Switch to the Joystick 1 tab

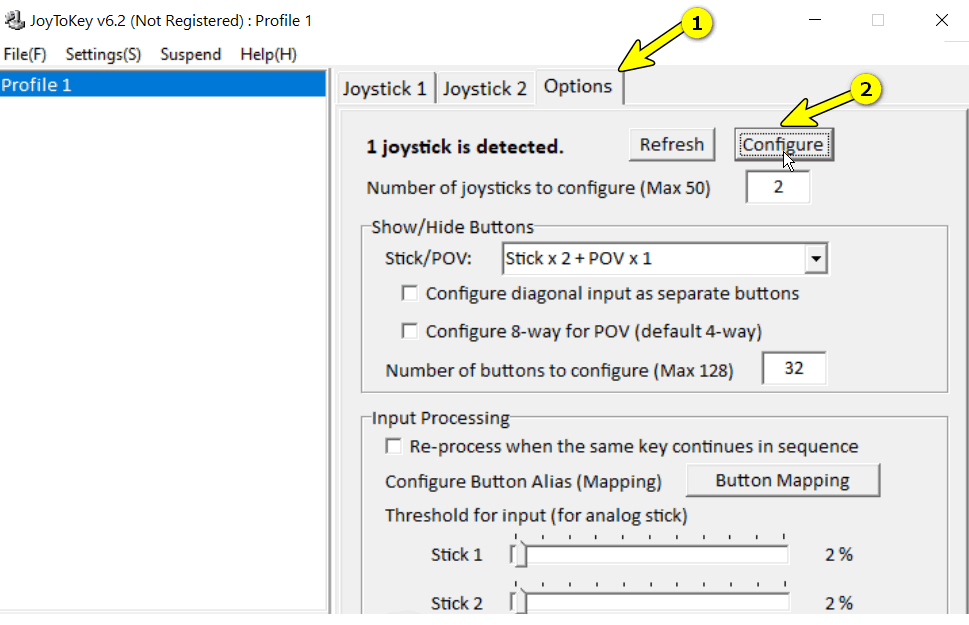(x=384, y=89)
